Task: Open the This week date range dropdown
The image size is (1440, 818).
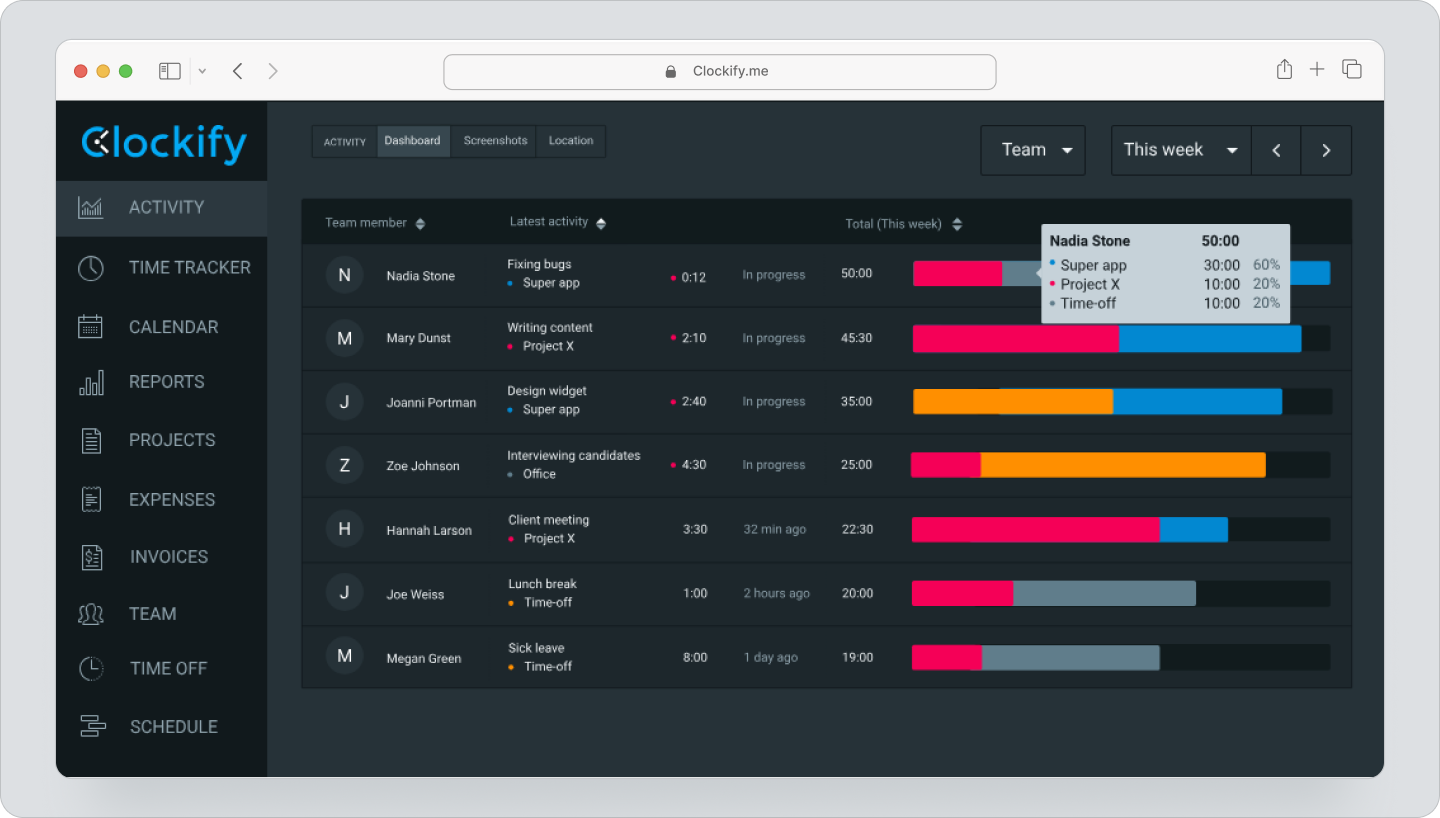Action: (x=1180, y=149)
